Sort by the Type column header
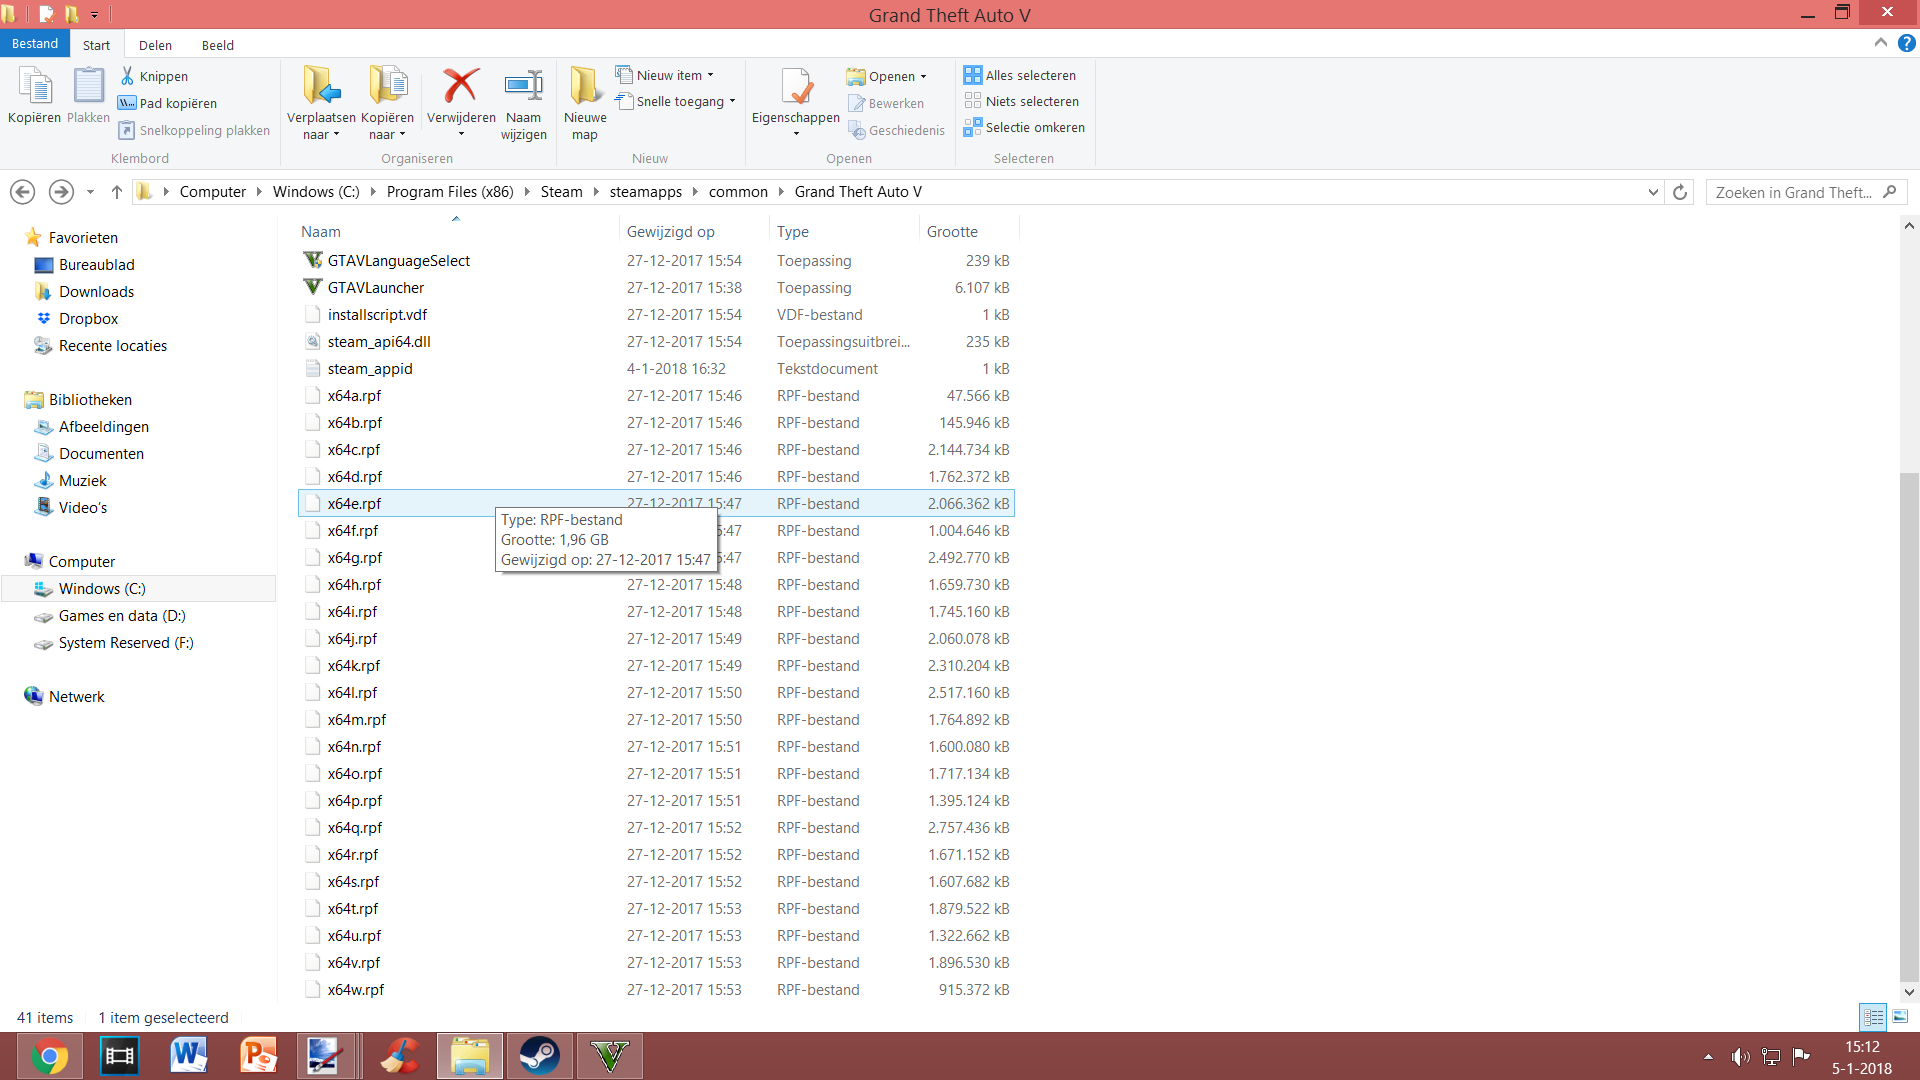This screenshot has height=1080, width=1920. pos(844,231)
